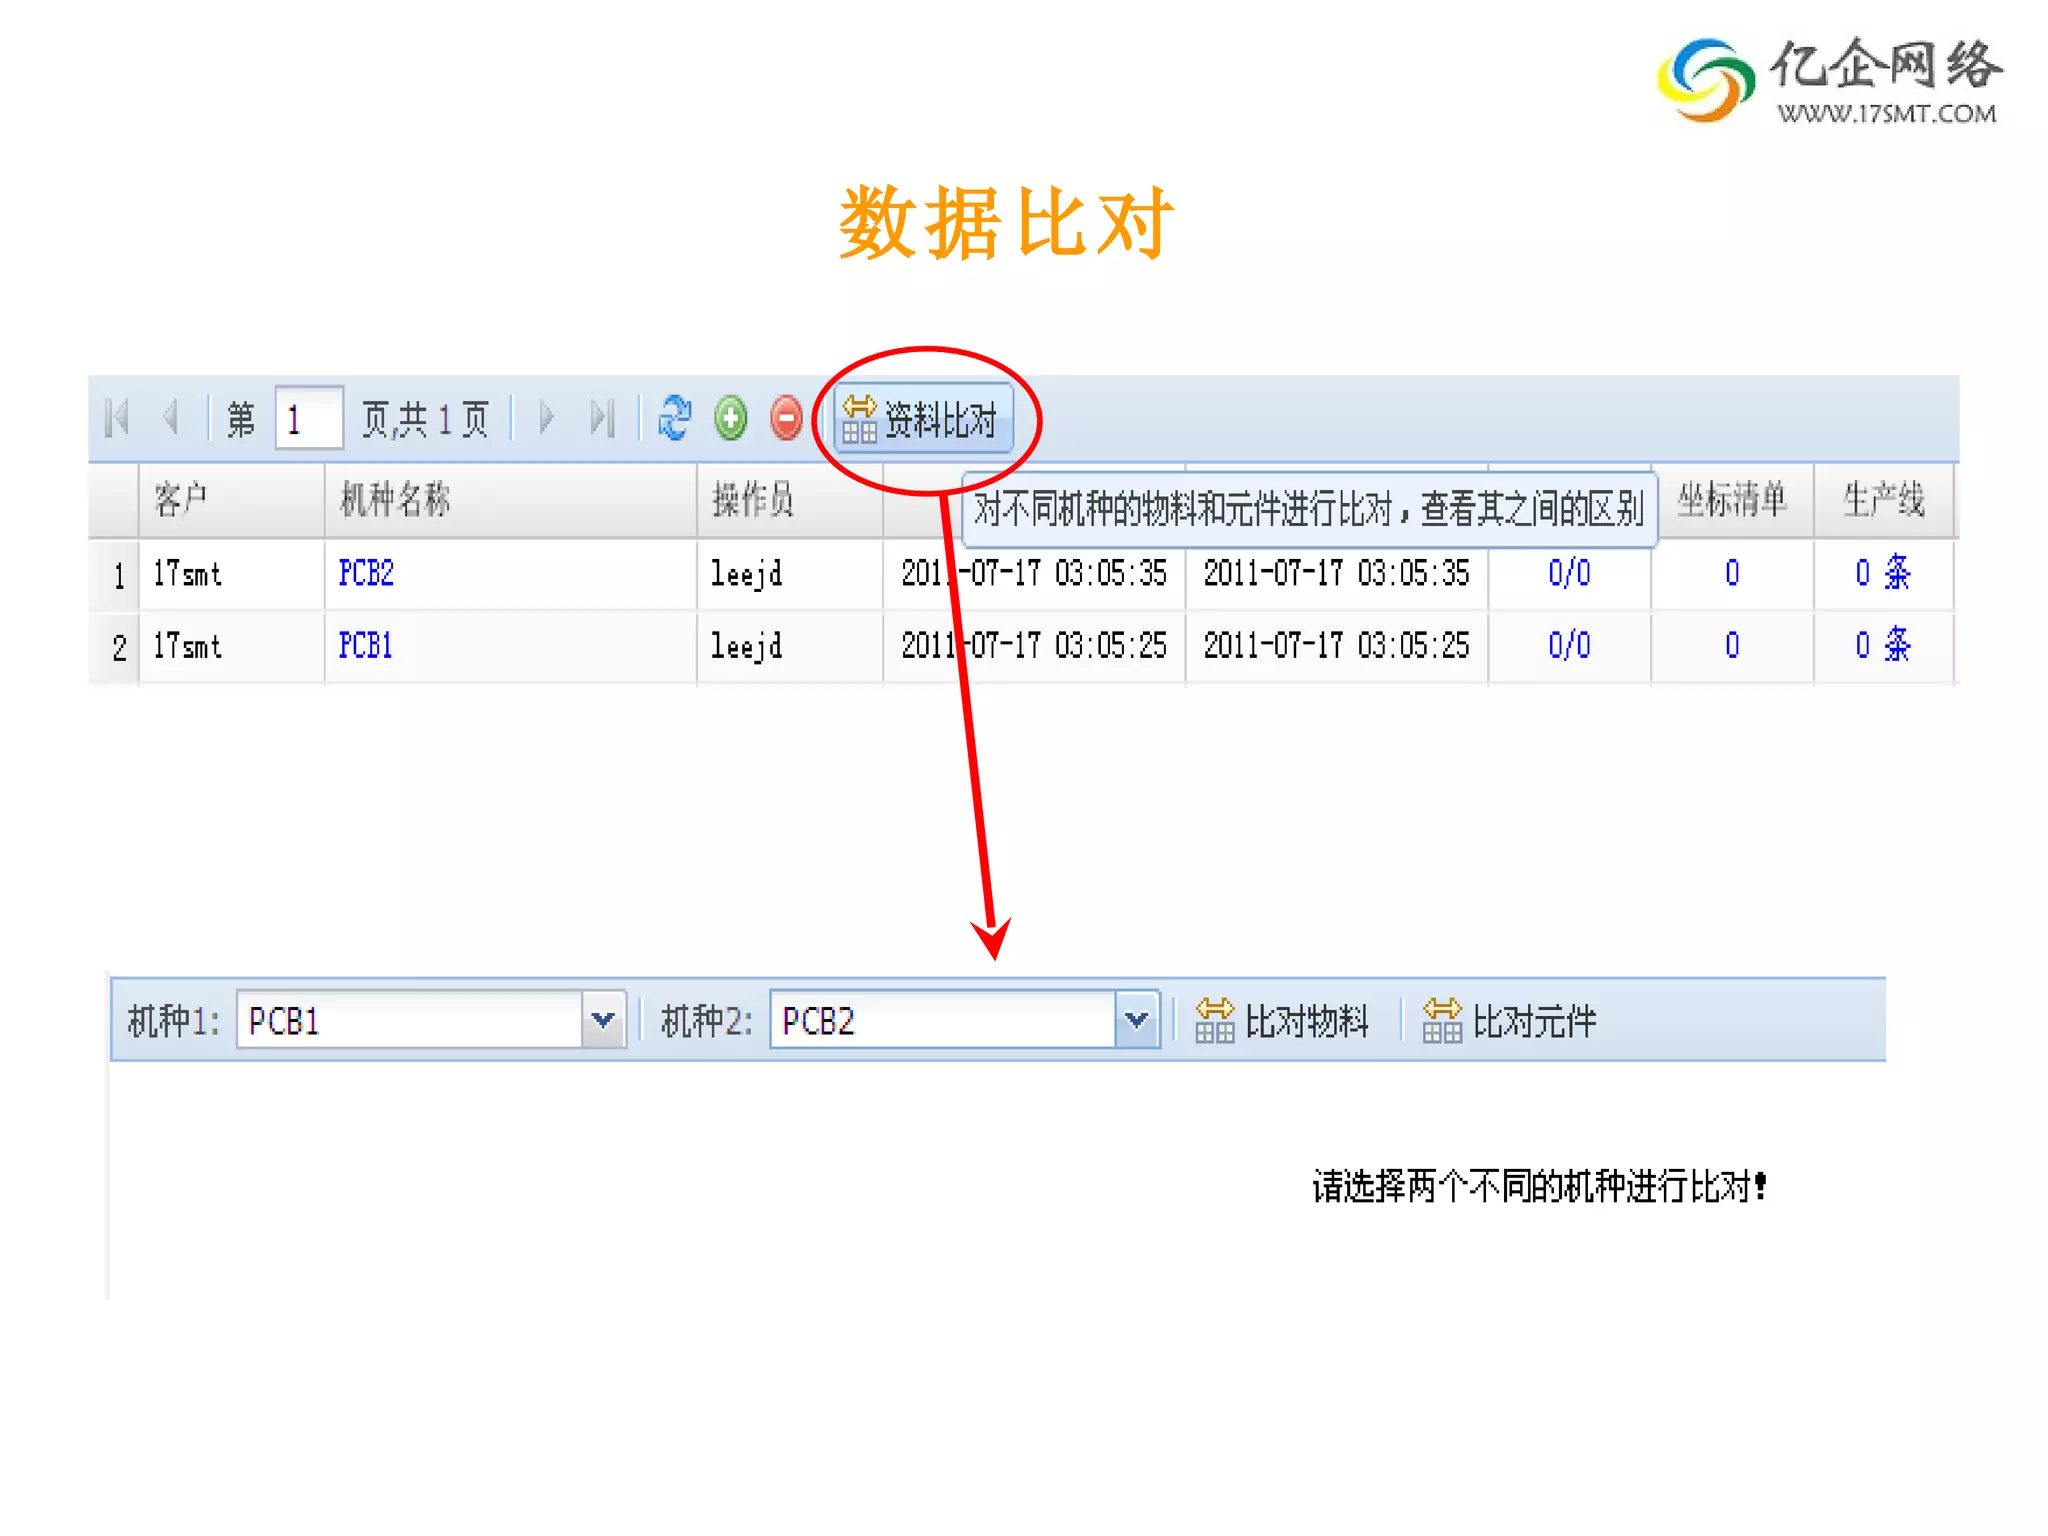Open PCB2 machine type link
The height and width of the screenshot is (1536, 2048).
point(366,574)
